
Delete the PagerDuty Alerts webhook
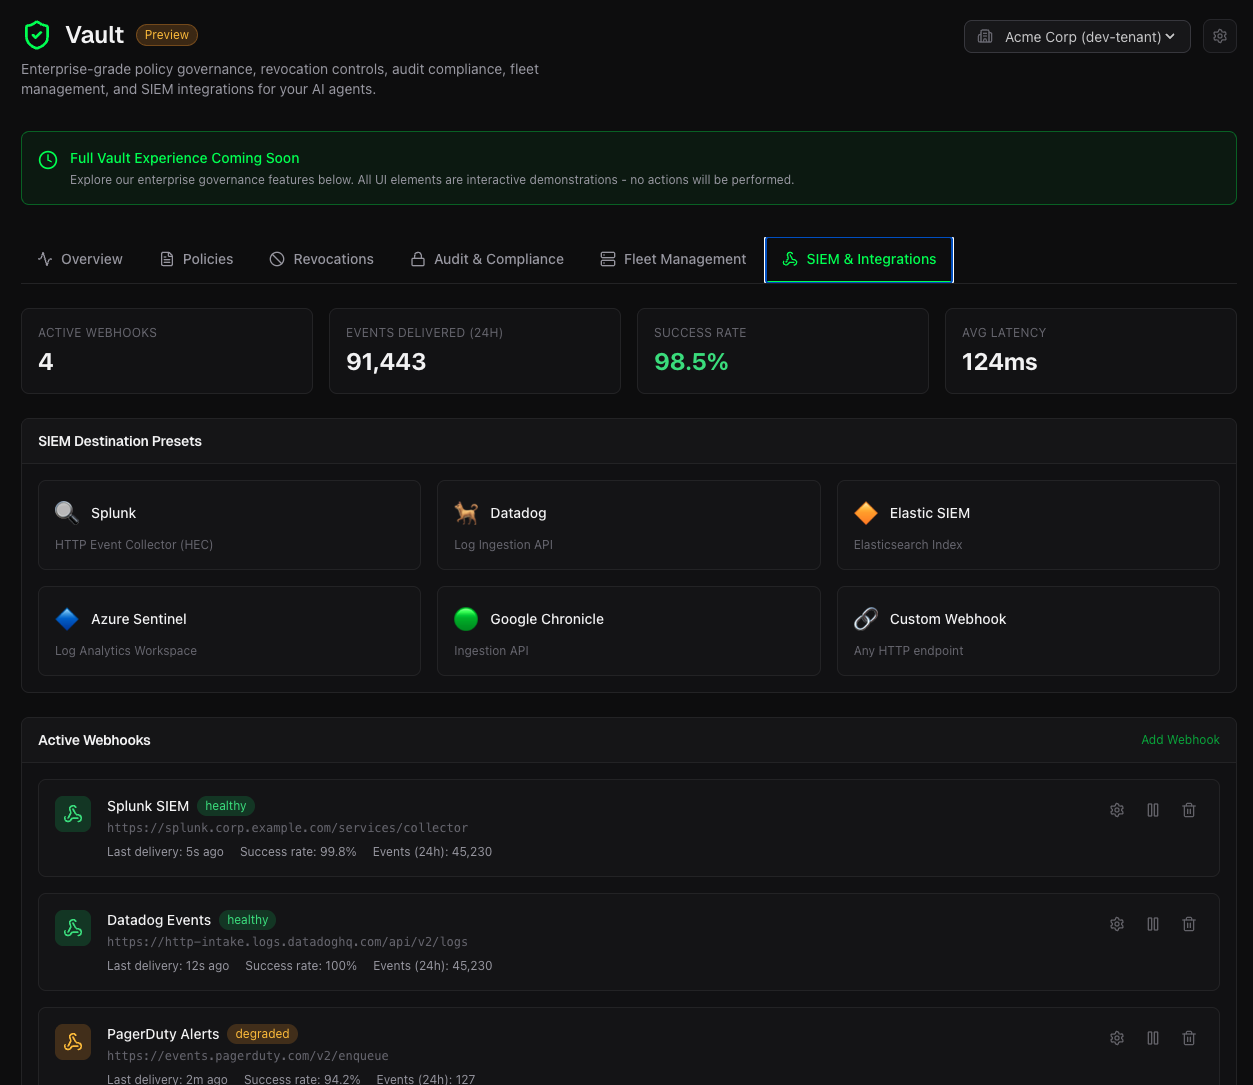point(1189,1038)
